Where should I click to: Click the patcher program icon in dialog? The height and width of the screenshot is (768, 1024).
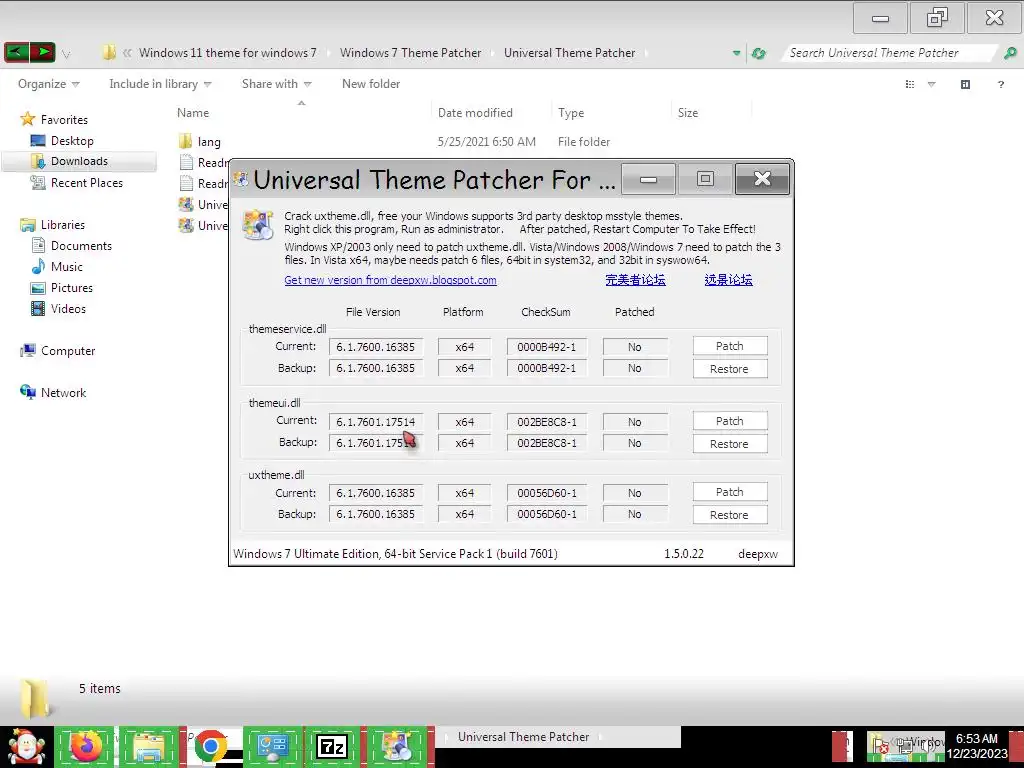pos(257,224)
